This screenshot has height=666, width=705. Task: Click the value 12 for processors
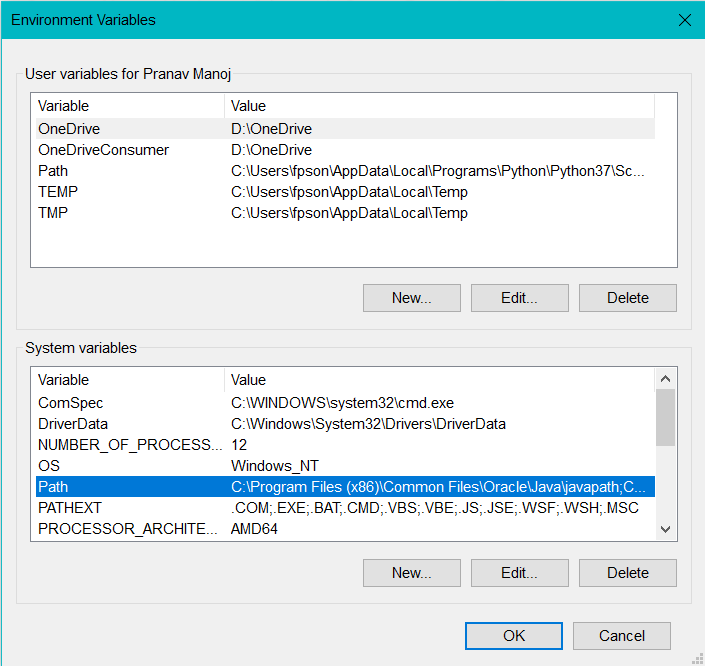coord(239,445)
